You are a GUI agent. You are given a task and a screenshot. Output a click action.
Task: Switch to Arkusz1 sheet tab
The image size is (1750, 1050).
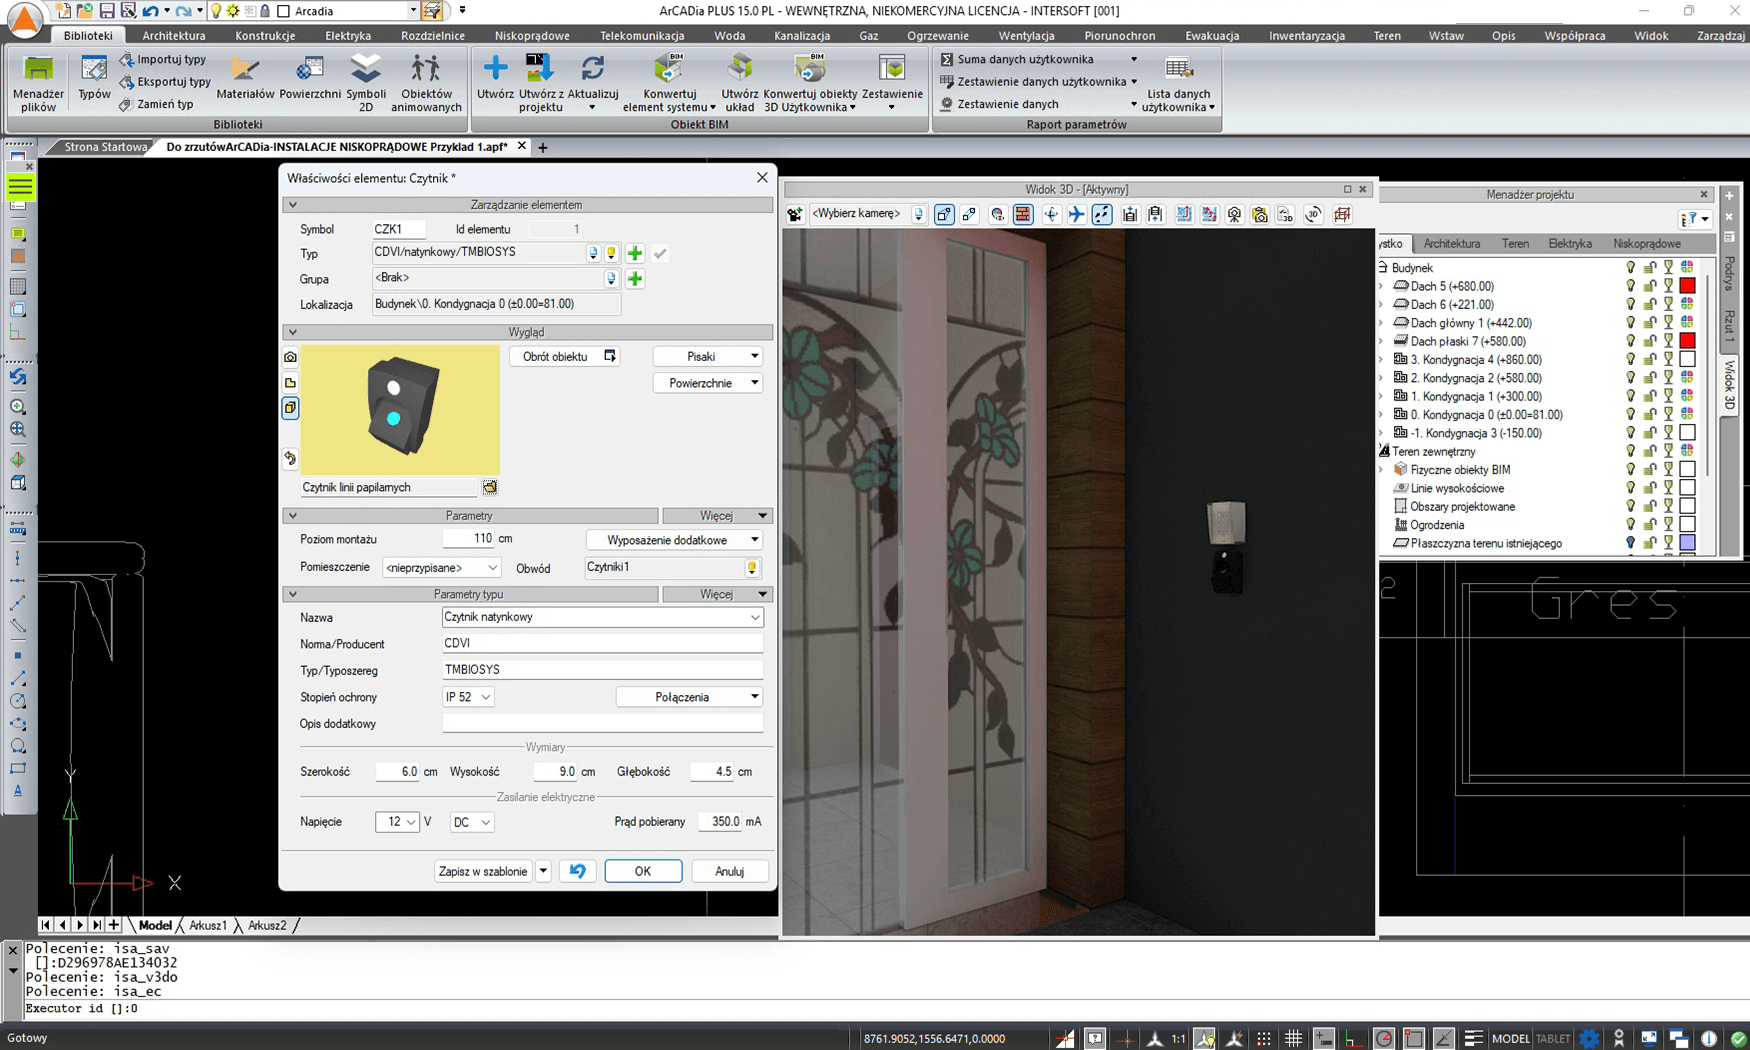(208, 926)
